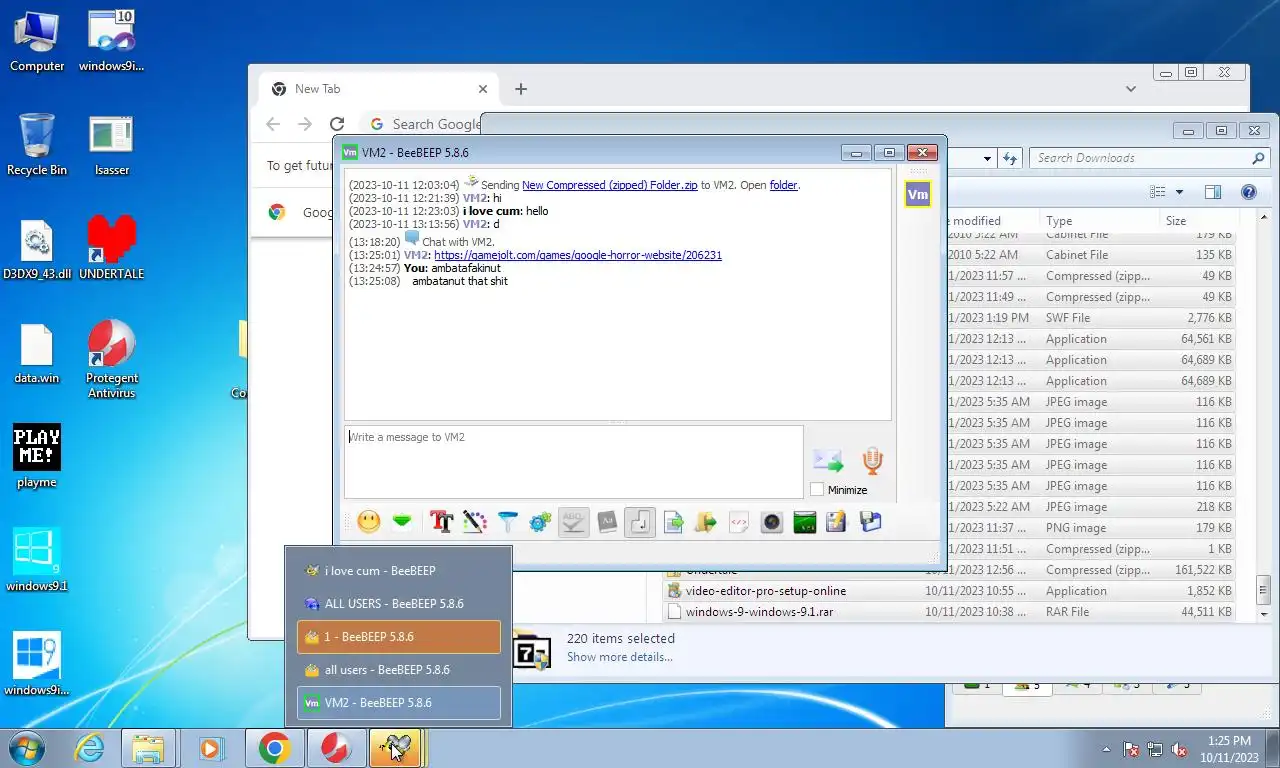The height and width of the screenshot is (768, 1280).
Task: Click the taskbar clock showing 1:25 PM
Action: [x=1229, y=749]
